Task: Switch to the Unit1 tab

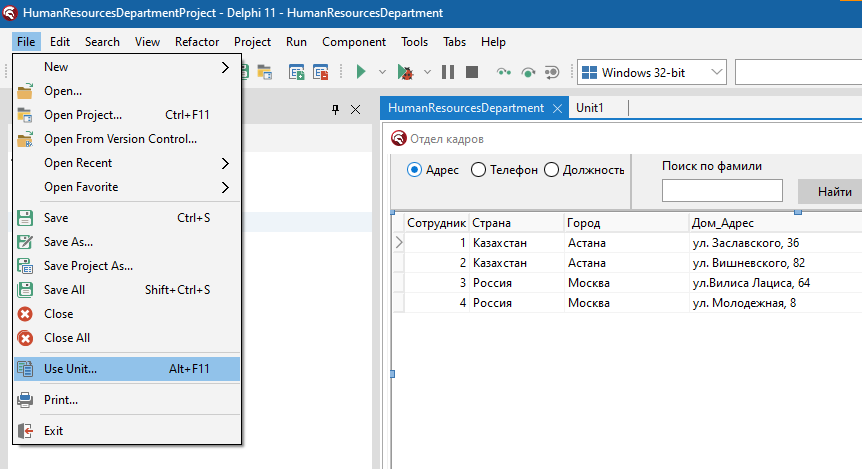Action: (590, 108)
